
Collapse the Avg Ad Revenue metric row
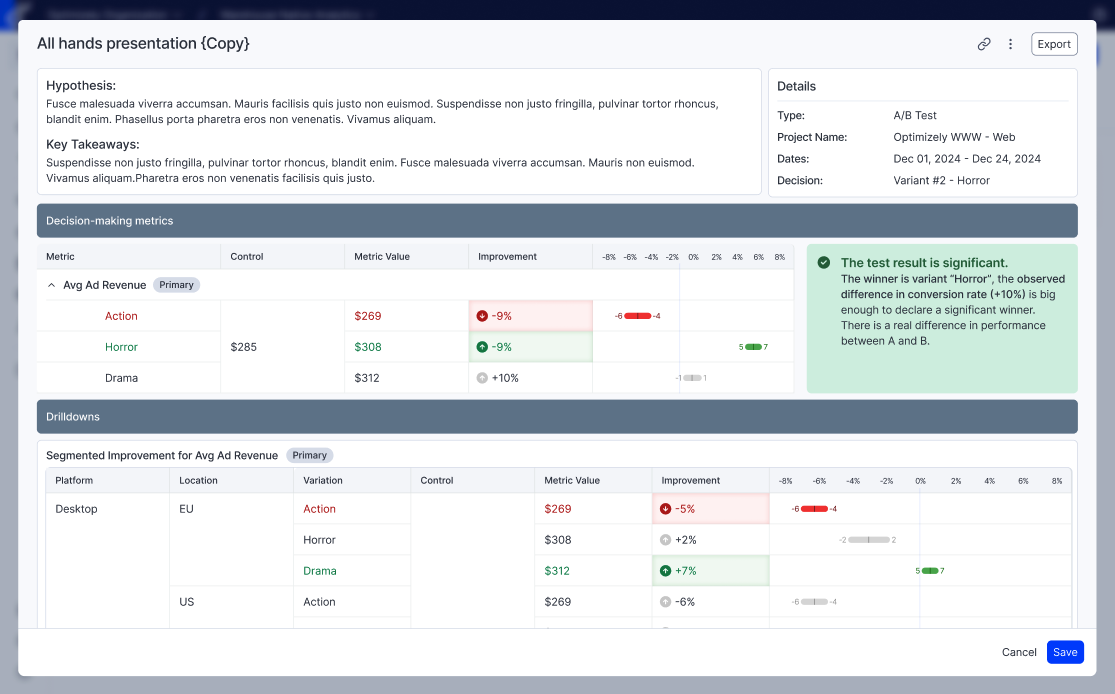tap(52, 285)
